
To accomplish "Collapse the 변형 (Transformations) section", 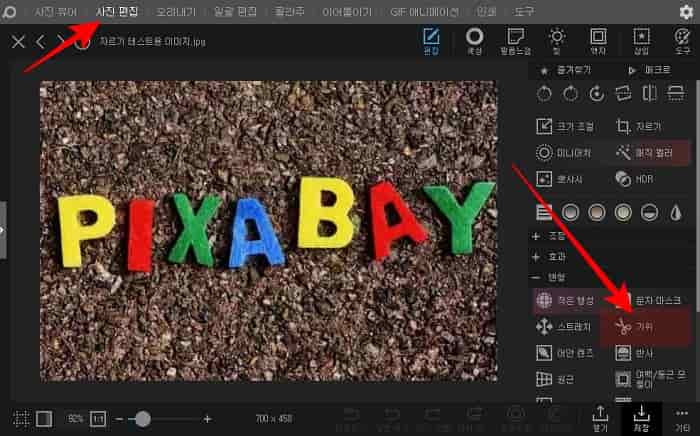I will tap(548, 278).
